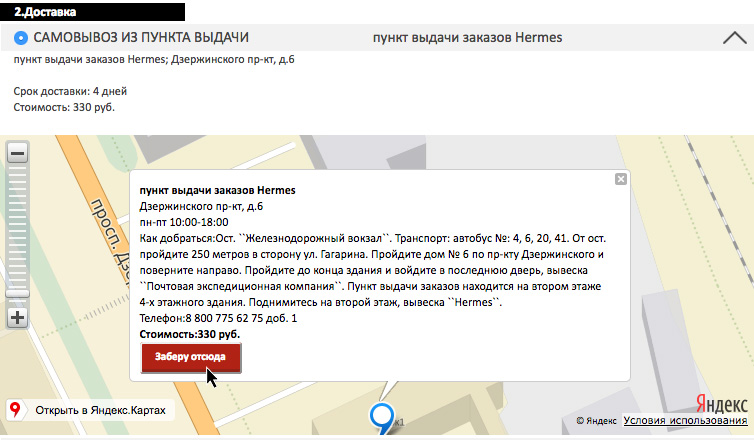The width and height of the screenshot is (754, 440).
Task: Click popup bold title 'пункт выдачи заказов Hermes'
Action: (217, 190)
